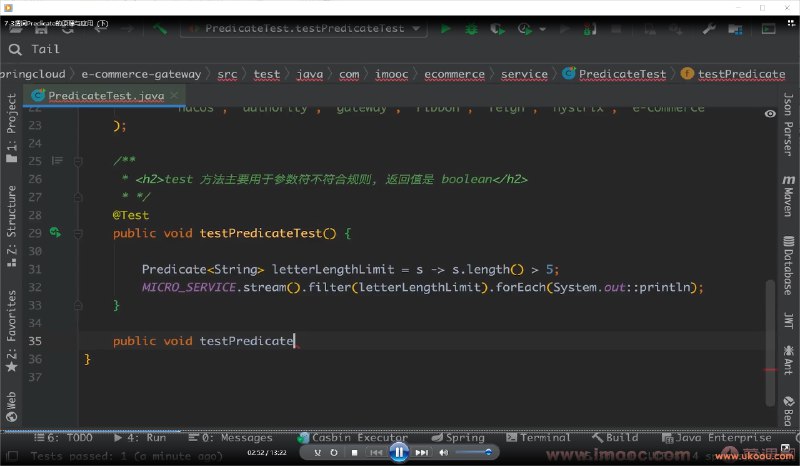Screen dimensions: 800x466
Task: Open the Database tool window
Action: point(789,265)
